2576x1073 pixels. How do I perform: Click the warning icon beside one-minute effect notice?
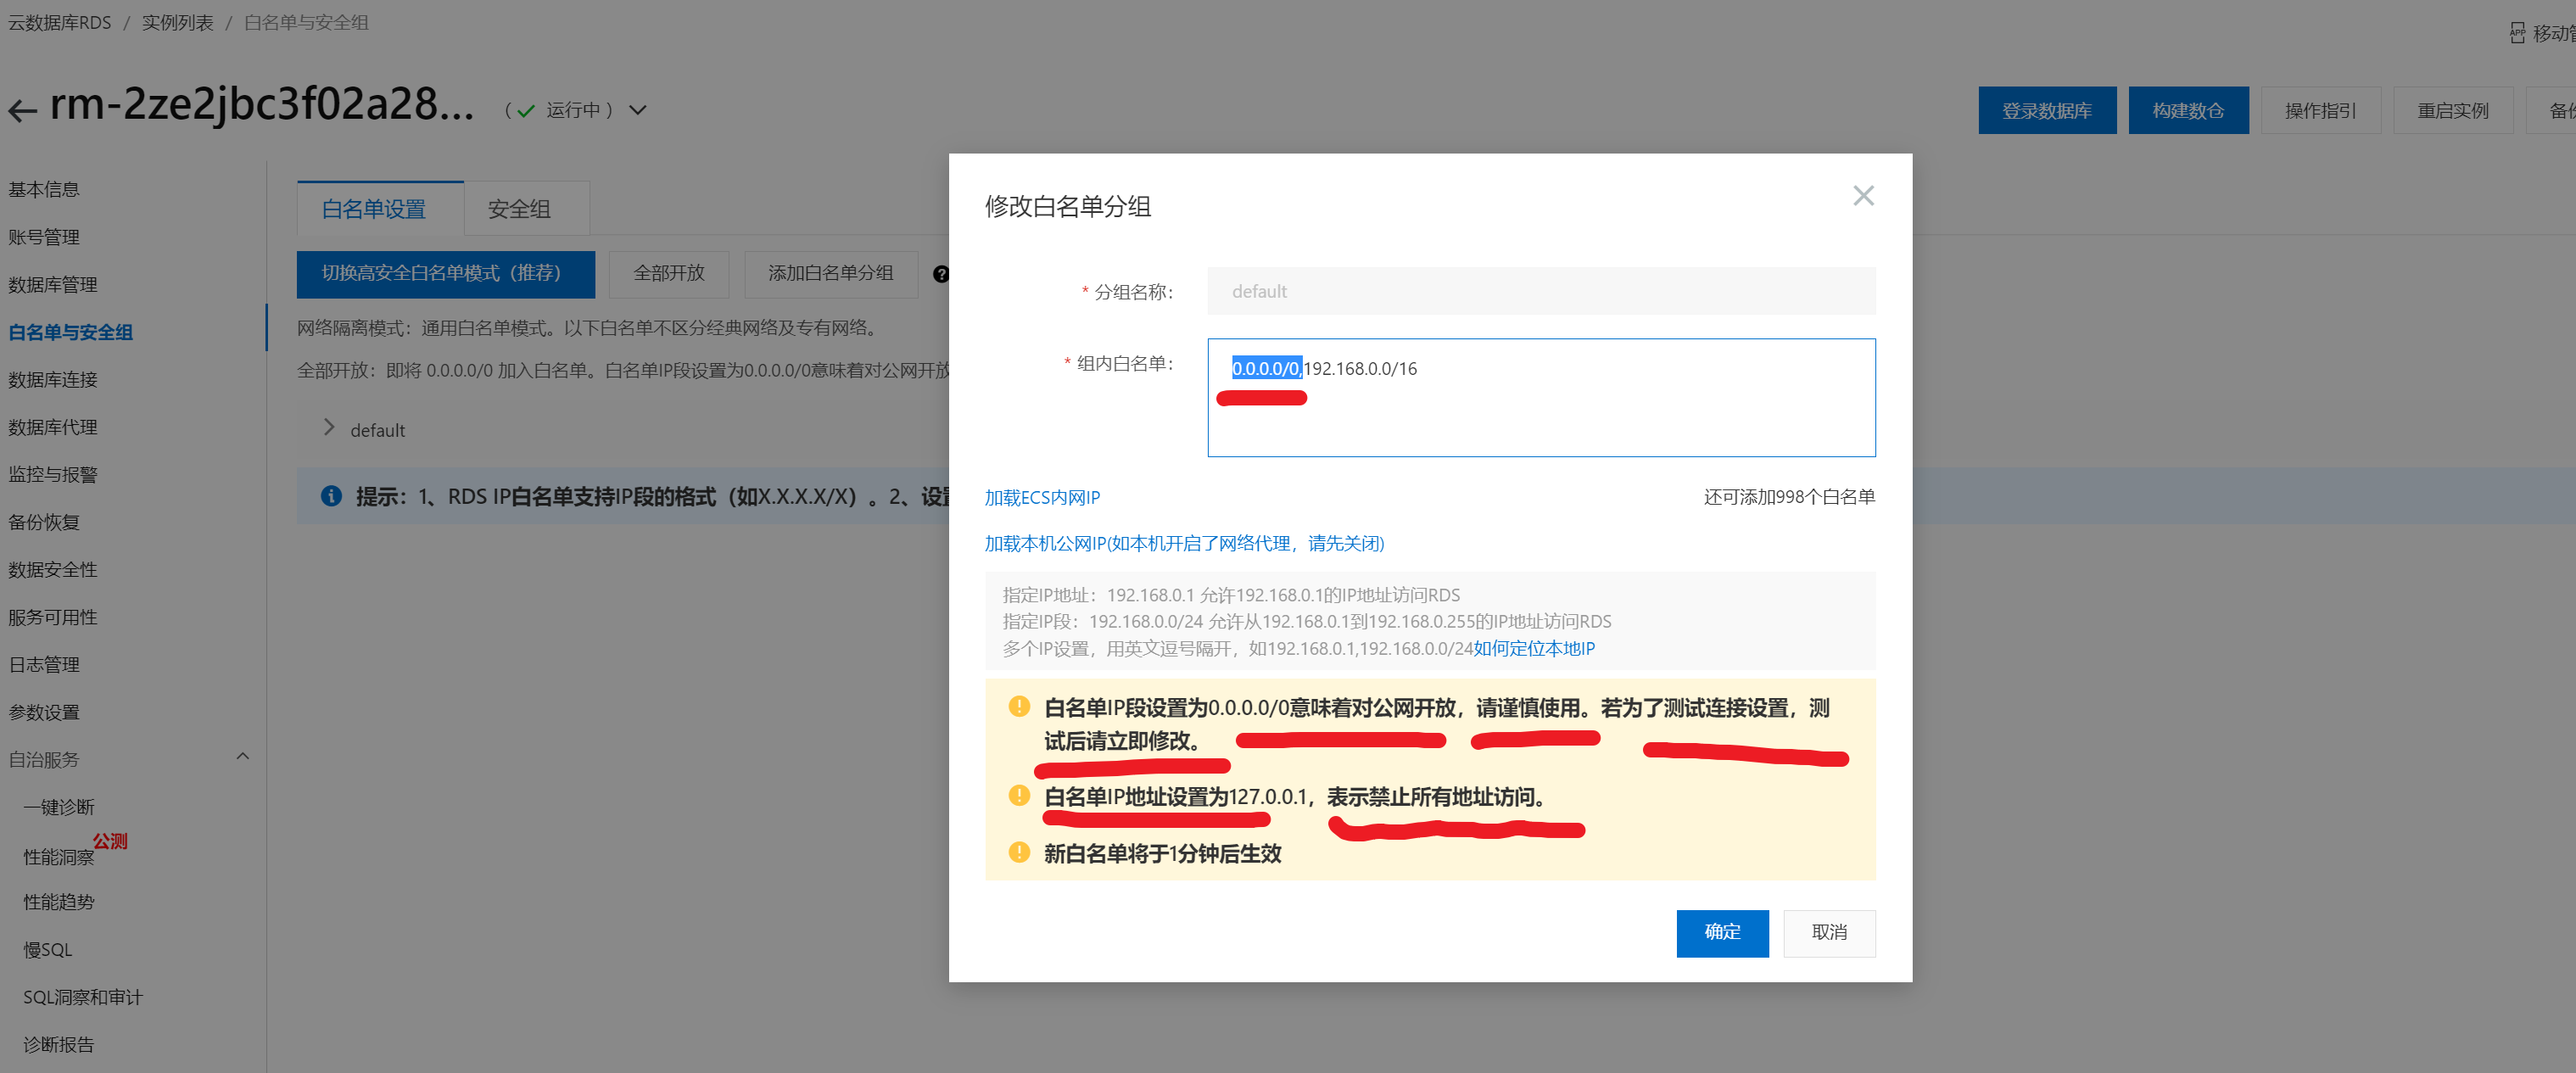coord(1018,852)
